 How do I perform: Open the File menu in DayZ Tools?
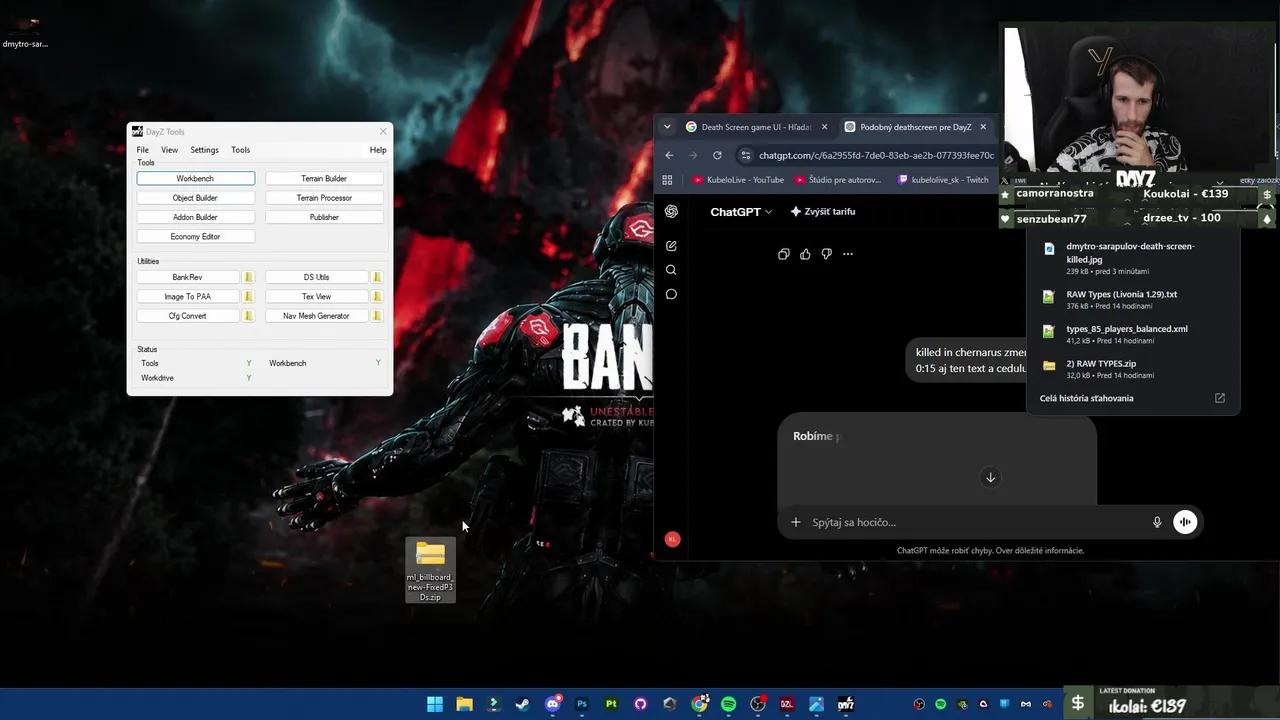click(x=143, y=150)
